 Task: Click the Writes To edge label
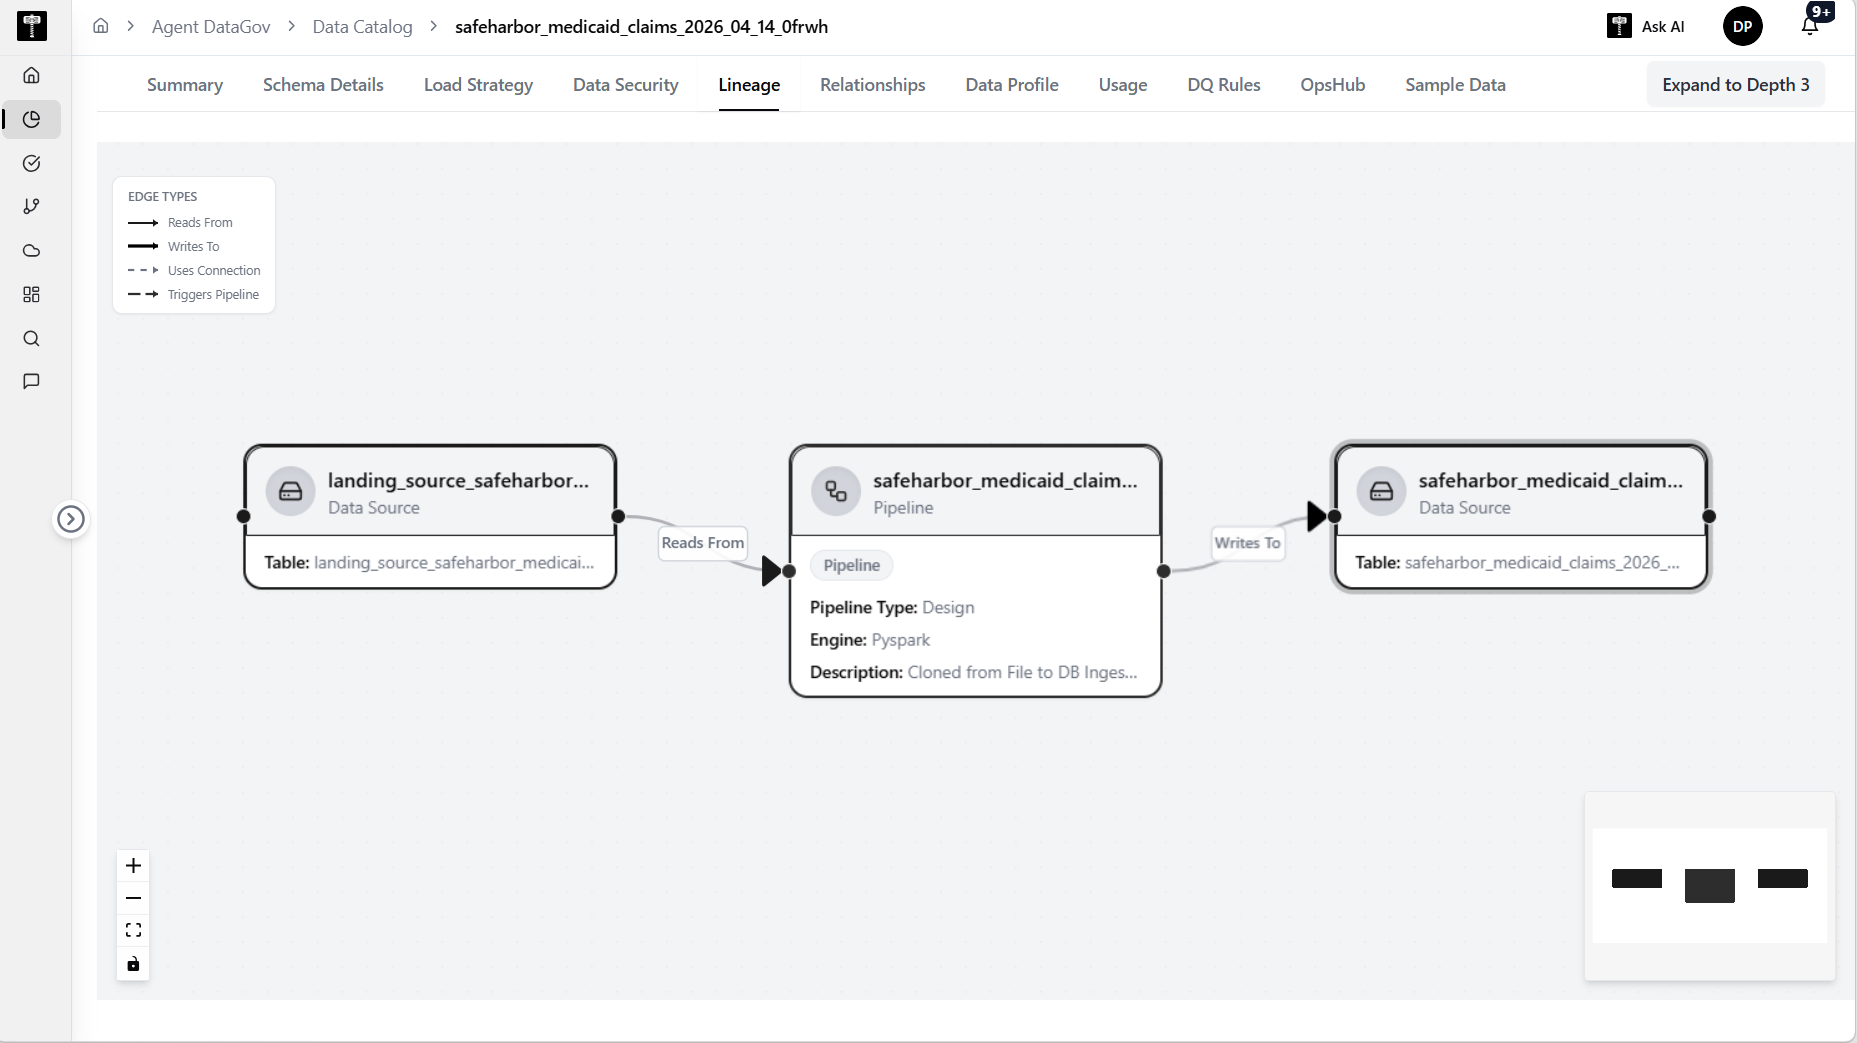coord(1247,542)
